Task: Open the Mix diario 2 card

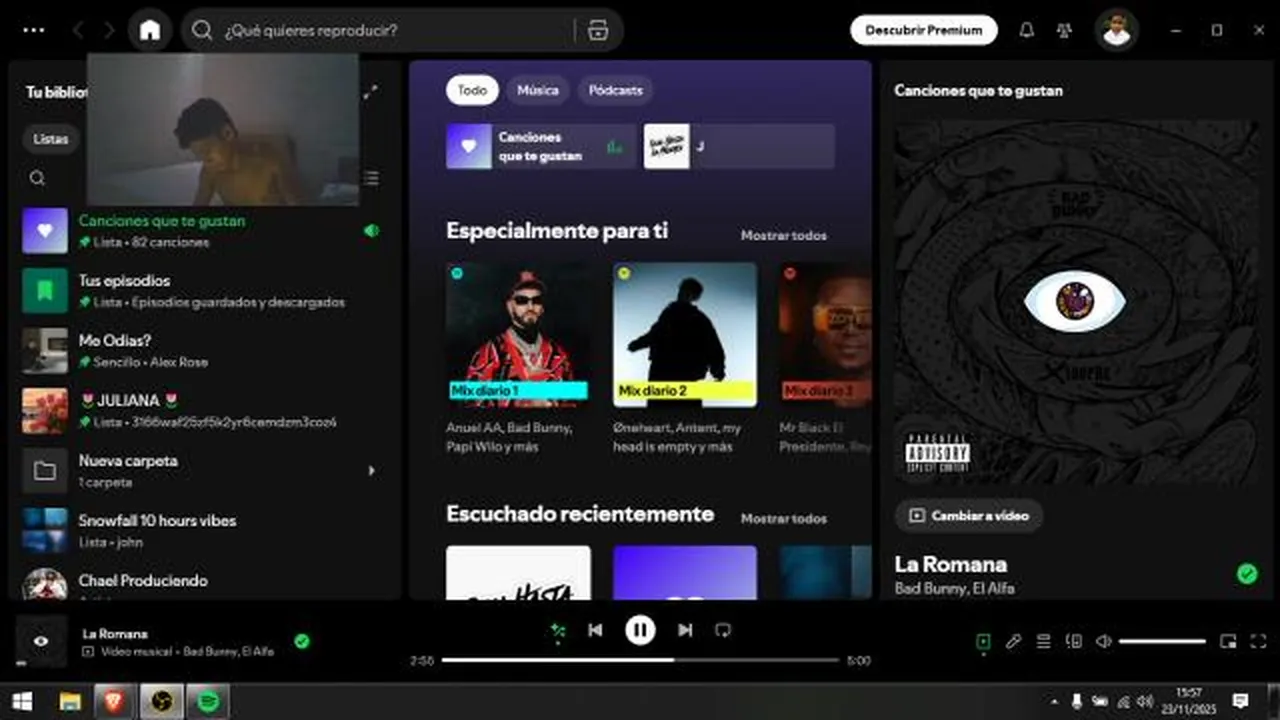Action: [x=685, y=359]
